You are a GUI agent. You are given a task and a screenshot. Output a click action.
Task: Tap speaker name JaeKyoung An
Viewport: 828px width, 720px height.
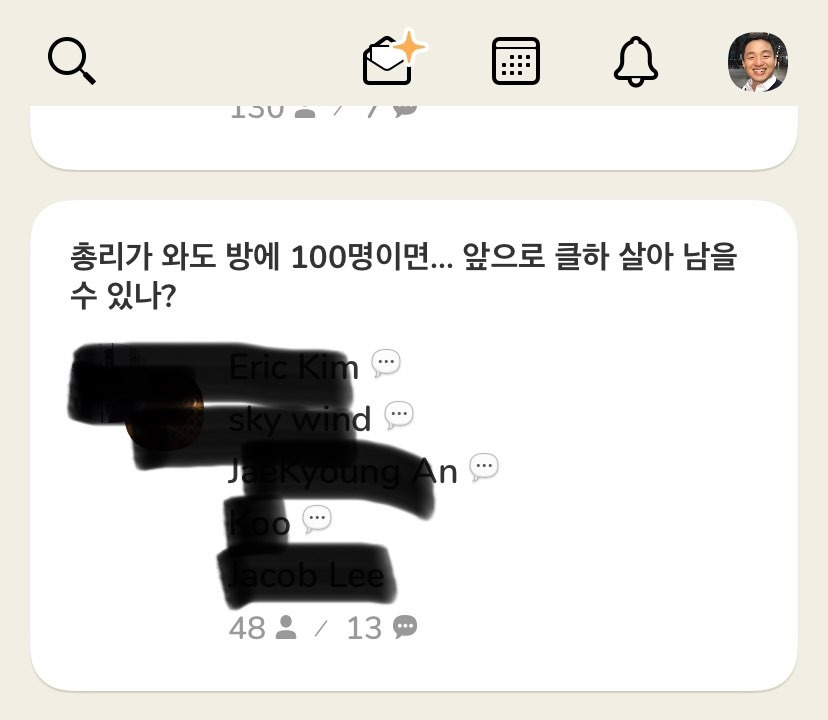pyautogui.click(x=342, y=472)
